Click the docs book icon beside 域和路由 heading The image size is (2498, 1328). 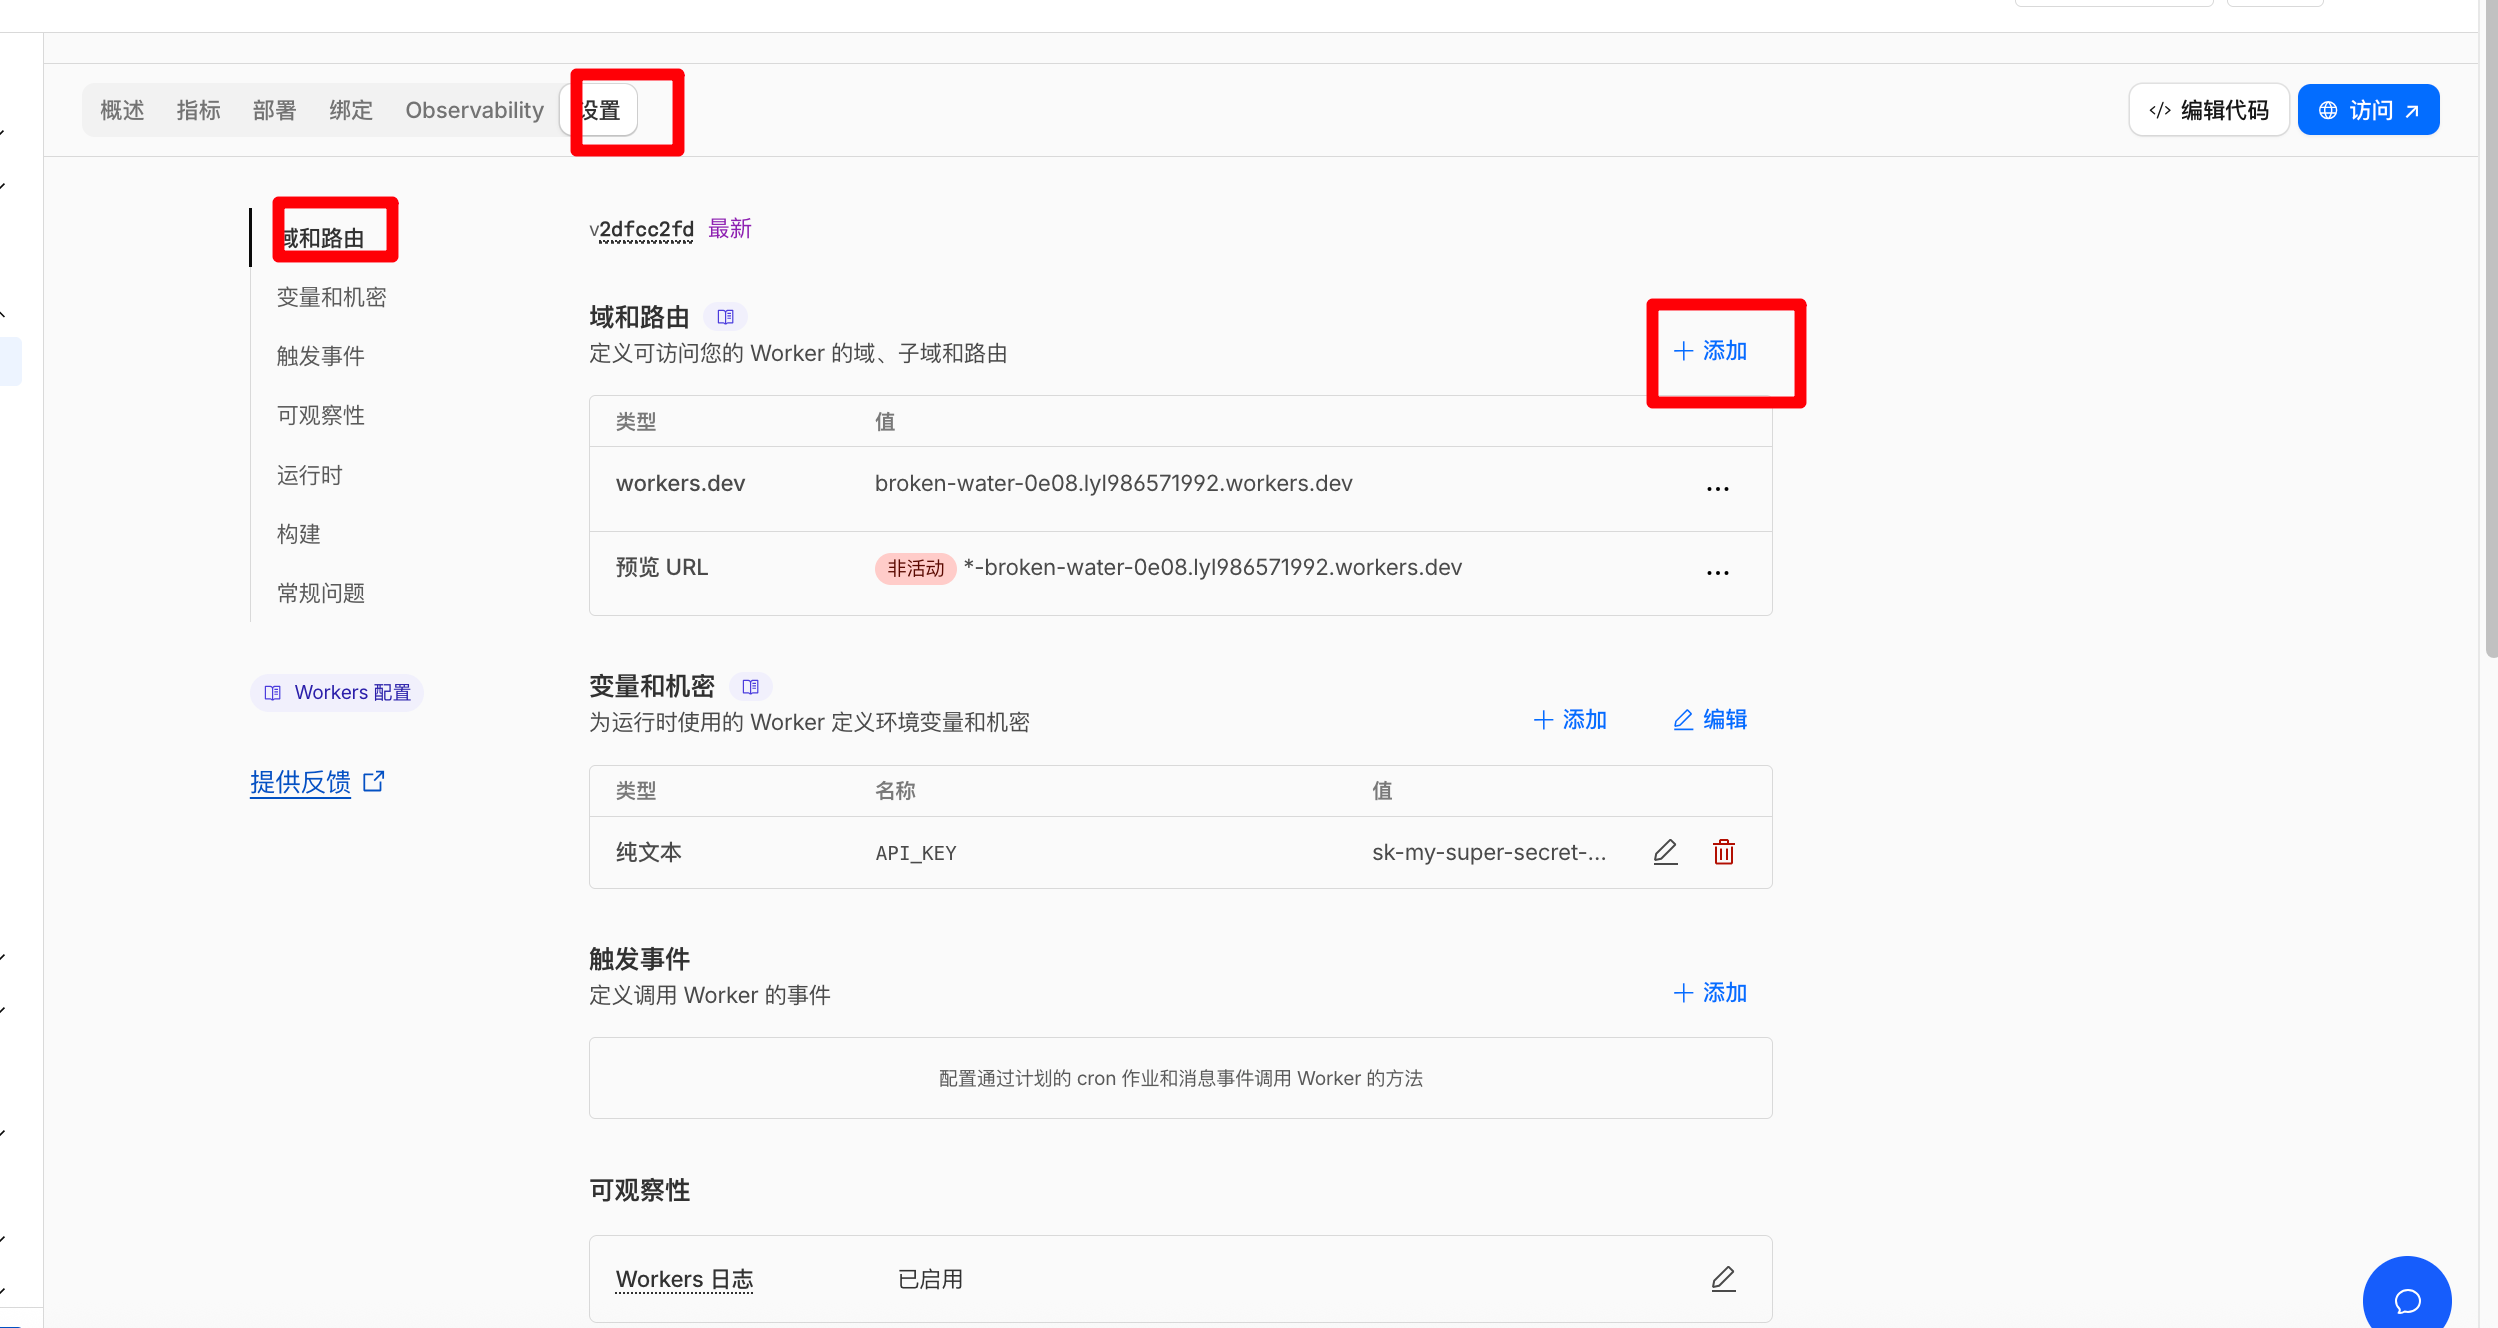pyautogui.click(x=725, y=317)
